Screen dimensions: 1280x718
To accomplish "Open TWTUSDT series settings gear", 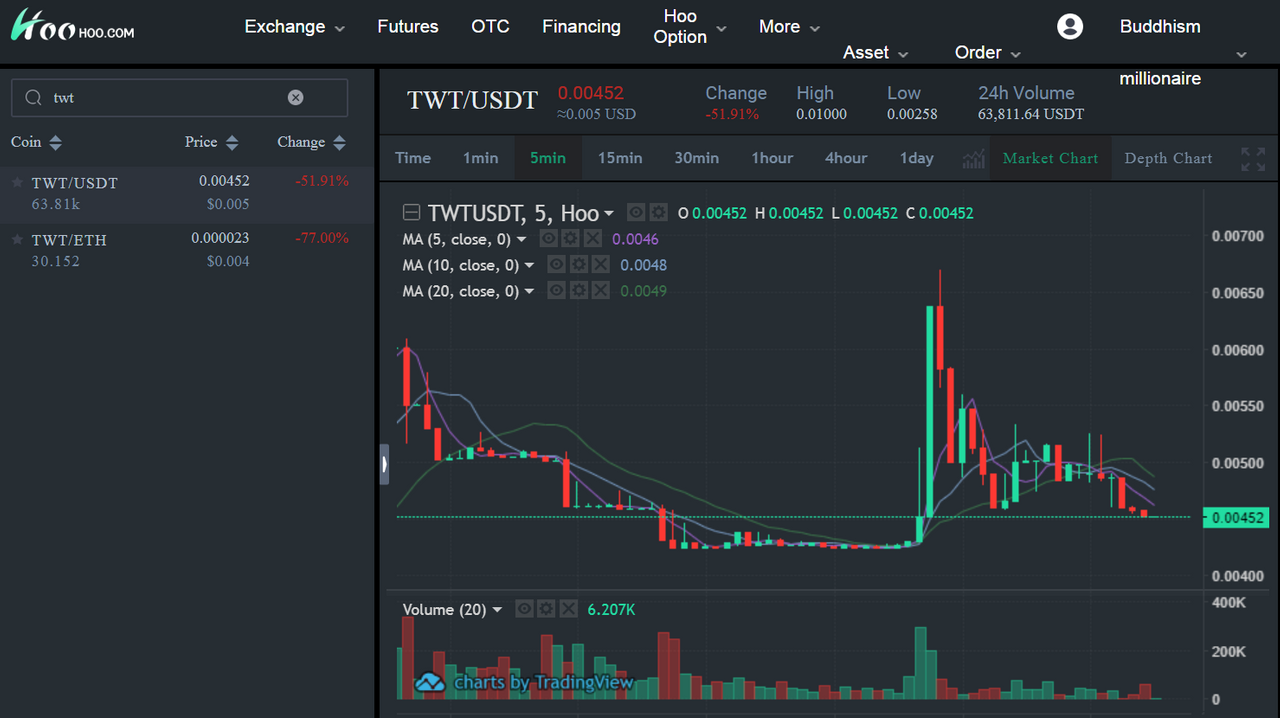I will coord(658,212).
